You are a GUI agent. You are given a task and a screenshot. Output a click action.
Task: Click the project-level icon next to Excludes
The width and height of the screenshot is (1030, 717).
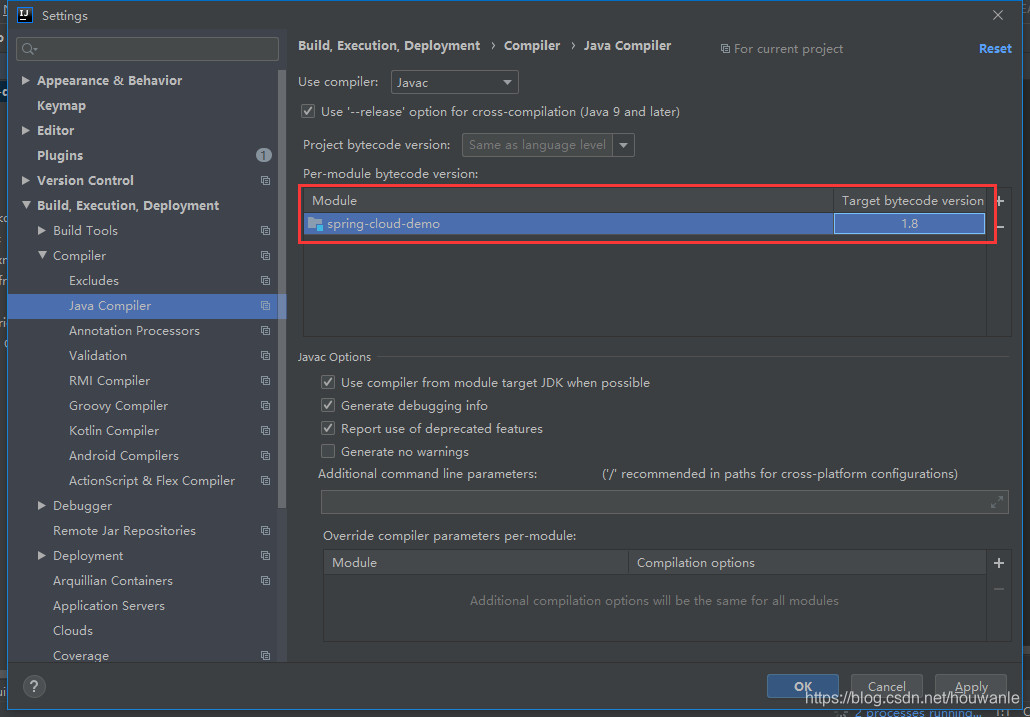tap(265, 280)
